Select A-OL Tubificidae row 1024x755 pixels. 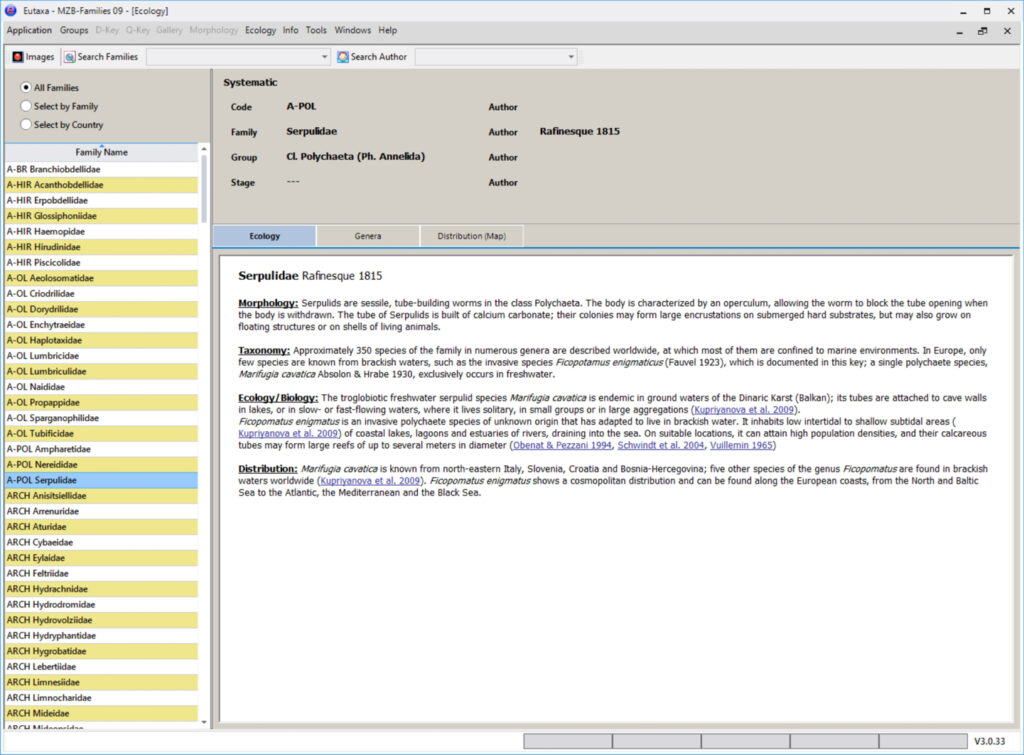pos(101,434)
